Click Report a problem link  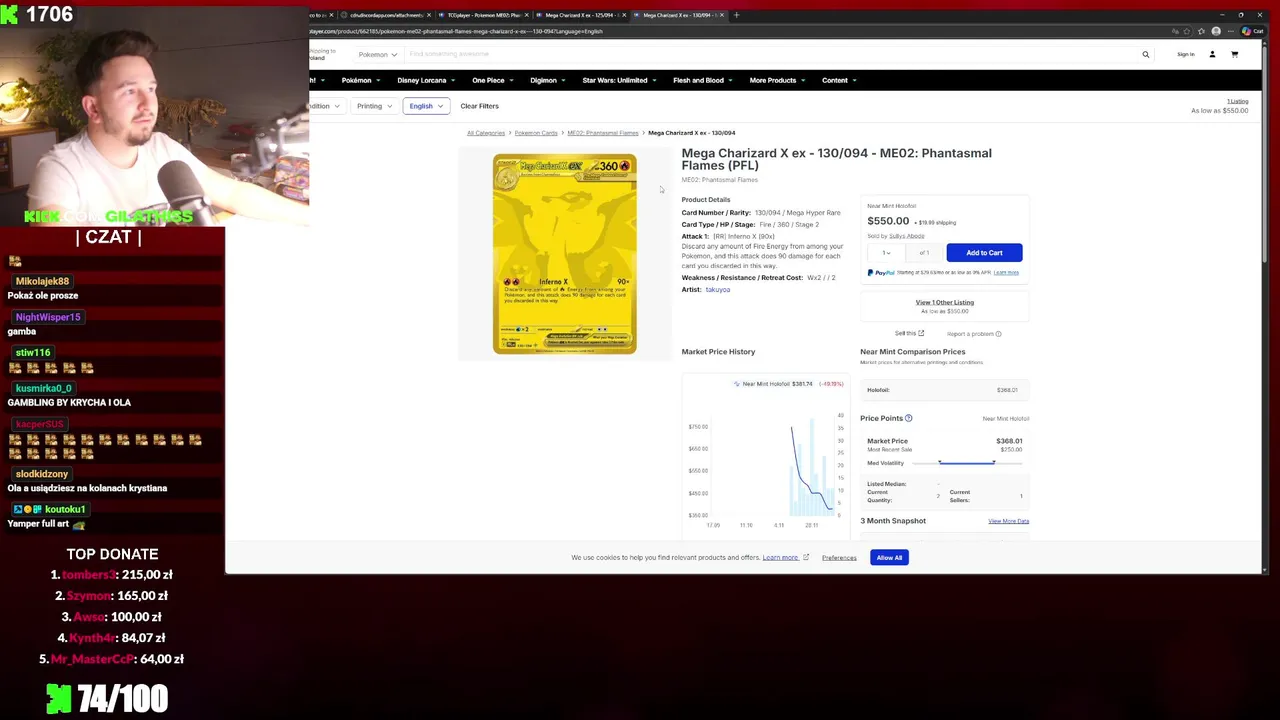point(970,334)
